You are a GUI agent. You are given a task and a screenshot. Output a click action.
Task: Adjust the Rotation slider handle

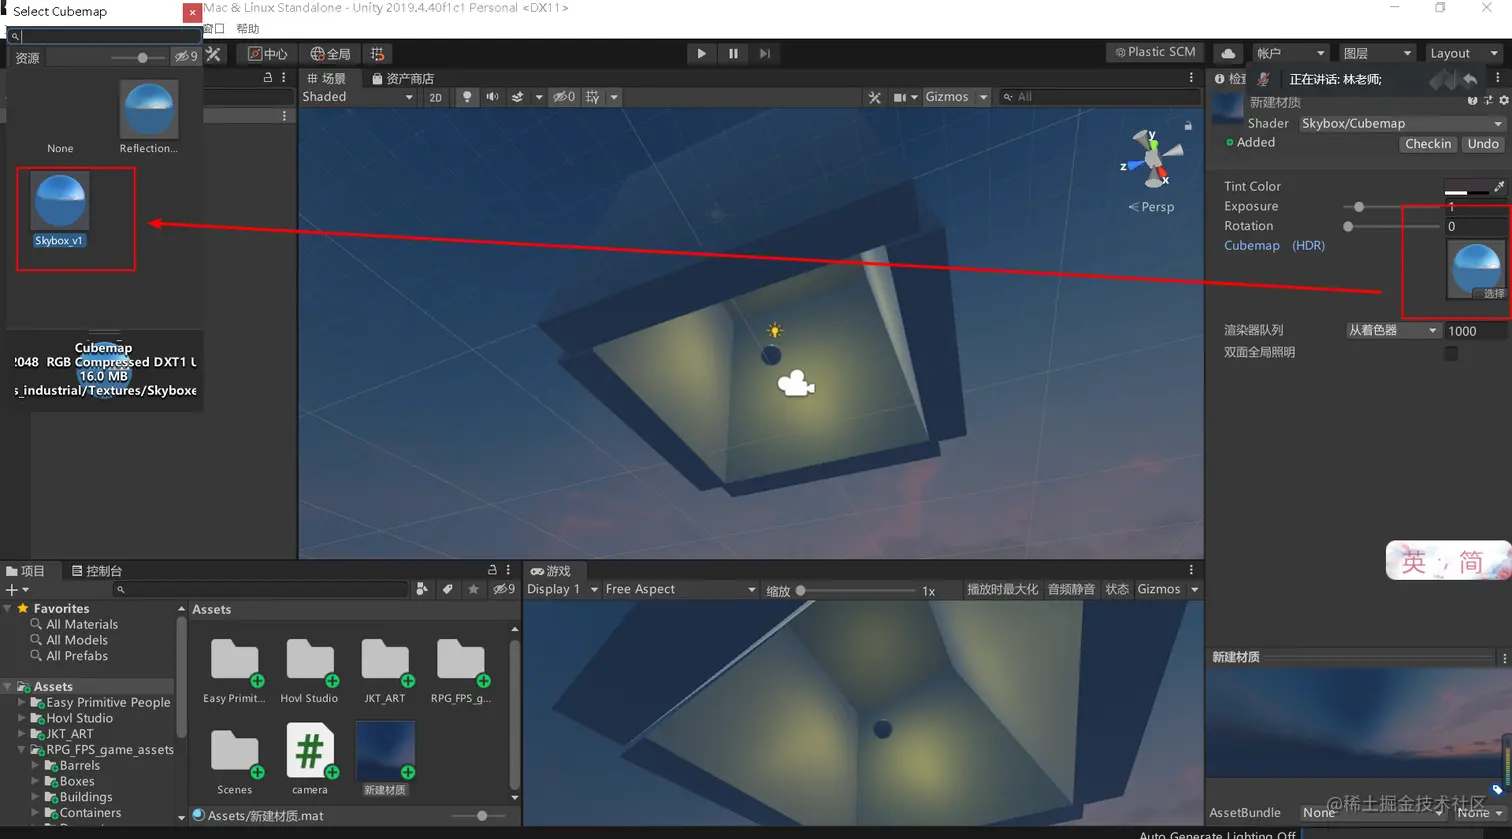click(x=1348, y=227)
